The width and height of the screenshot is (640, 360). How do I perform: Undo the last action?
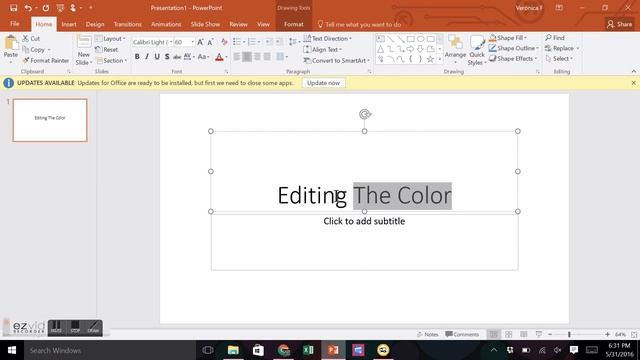point(28,8)
